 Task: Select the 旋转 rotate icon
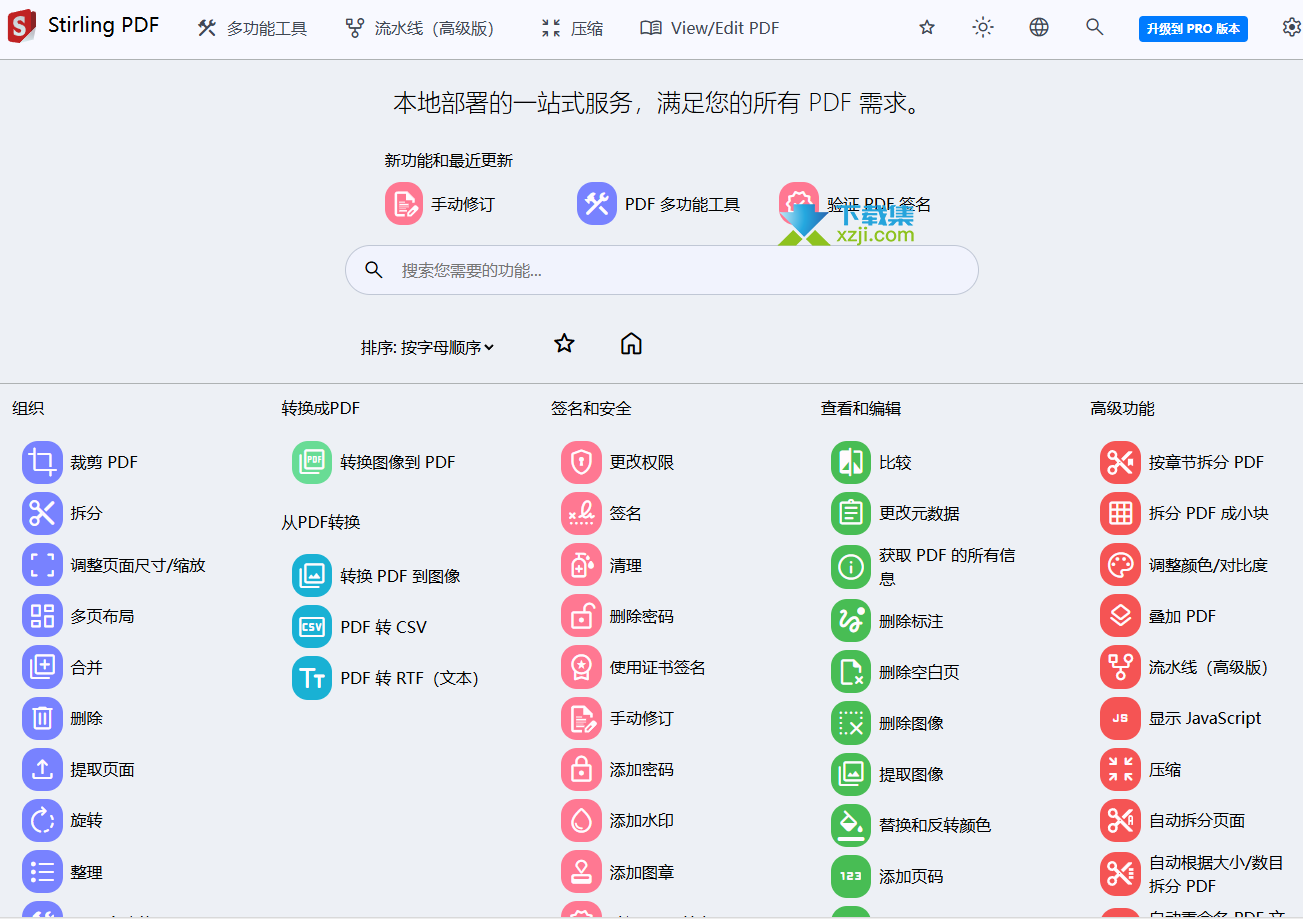pos(42,820)
